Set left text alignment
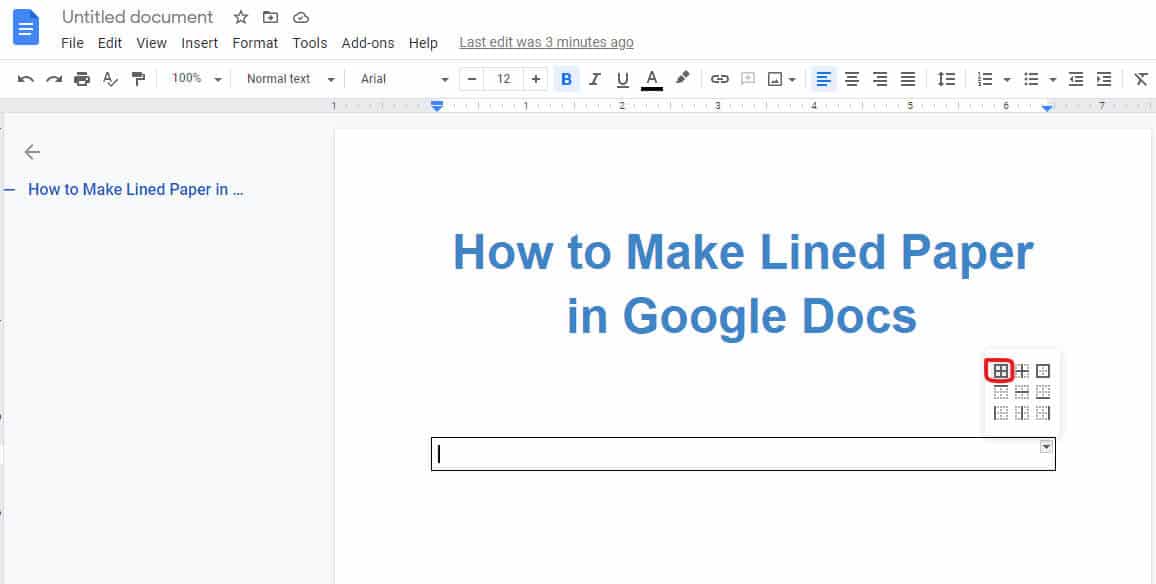Image resolution: width=1156 pixels, height=584 pixels. pyautogui.click(x=824, y=79)
